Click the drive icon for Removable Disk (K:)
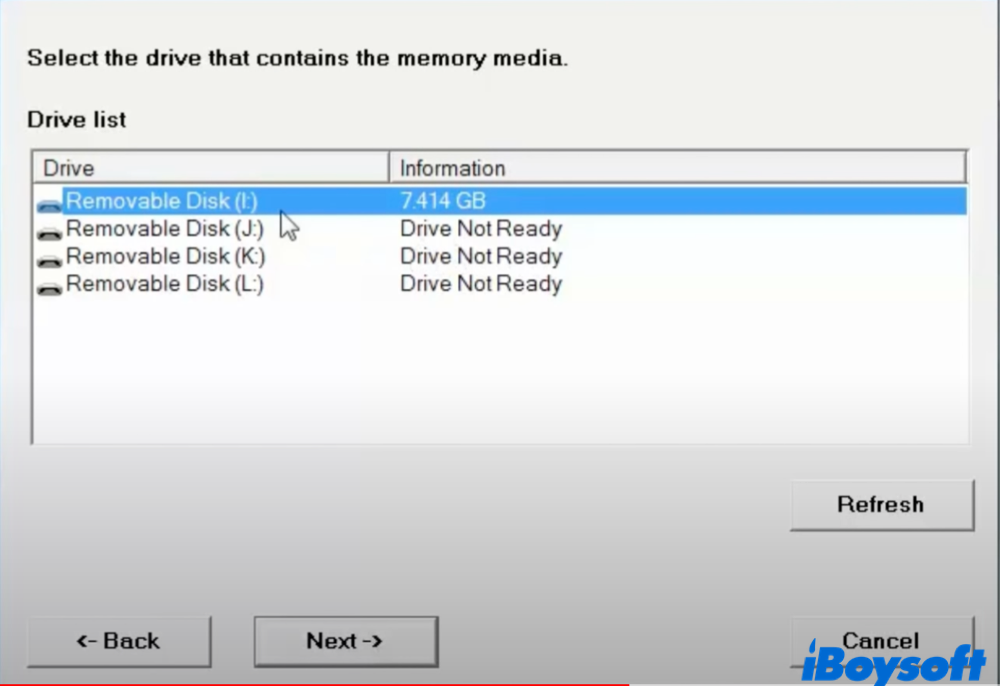This screenshot has width=1000, height=686. (49, 260)
